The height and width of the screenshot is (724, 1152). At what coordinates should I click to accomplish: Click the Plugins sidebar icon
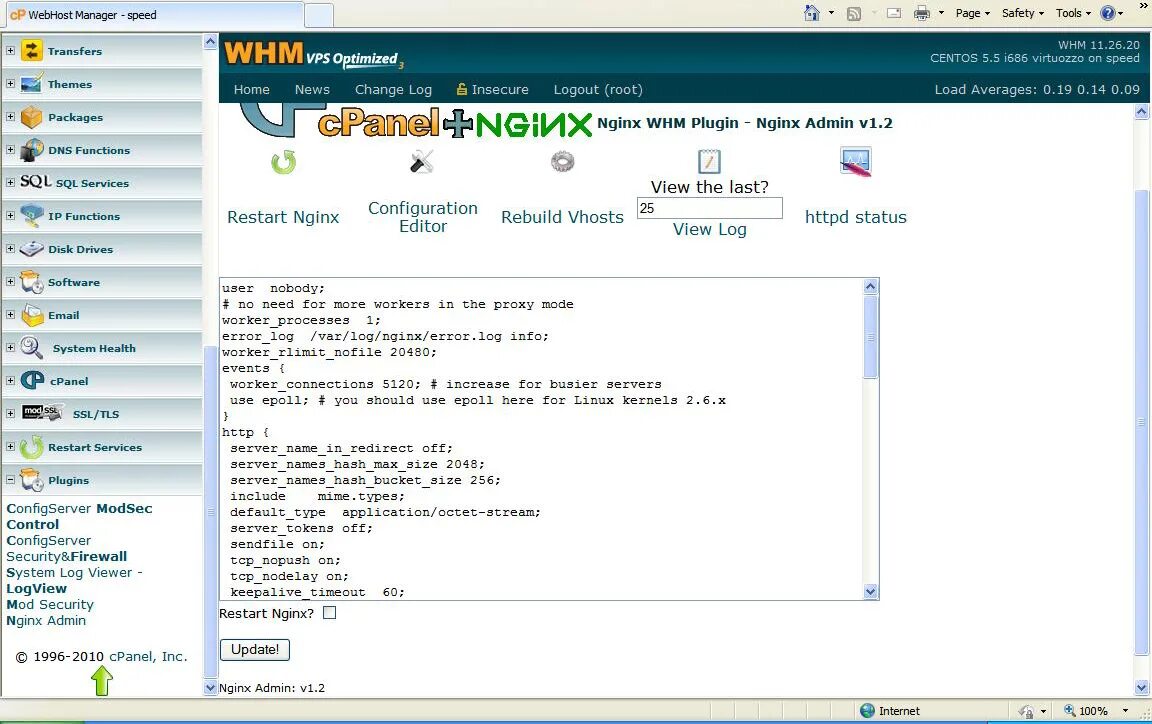(32, 480)
